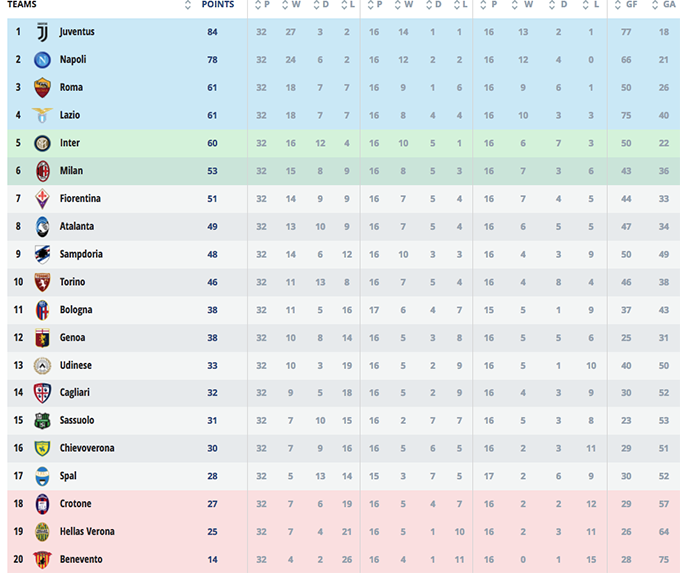Open the Udinese team name link

(78, 365)
